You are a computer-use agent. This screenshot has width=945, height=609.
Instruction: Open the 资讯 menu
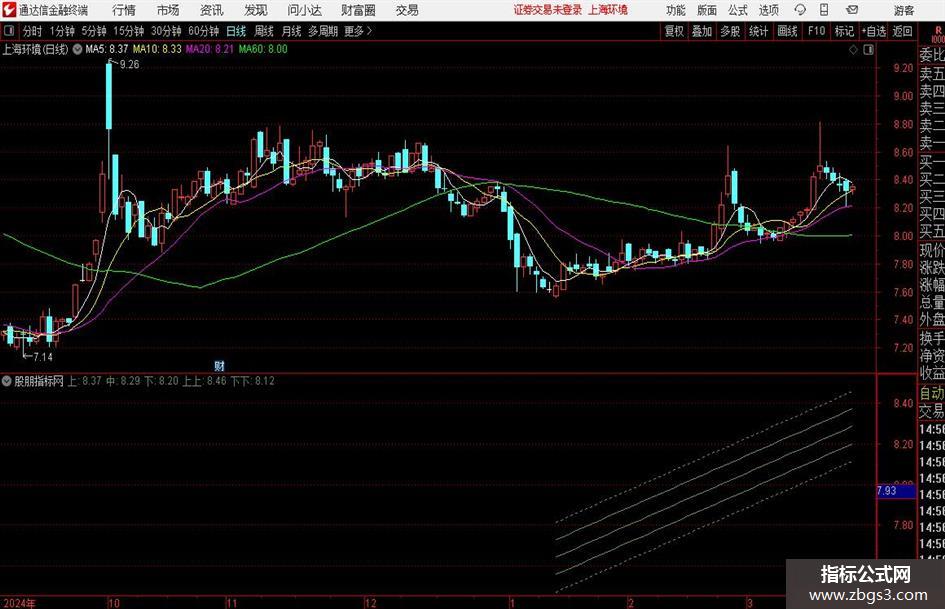[212, 10]
